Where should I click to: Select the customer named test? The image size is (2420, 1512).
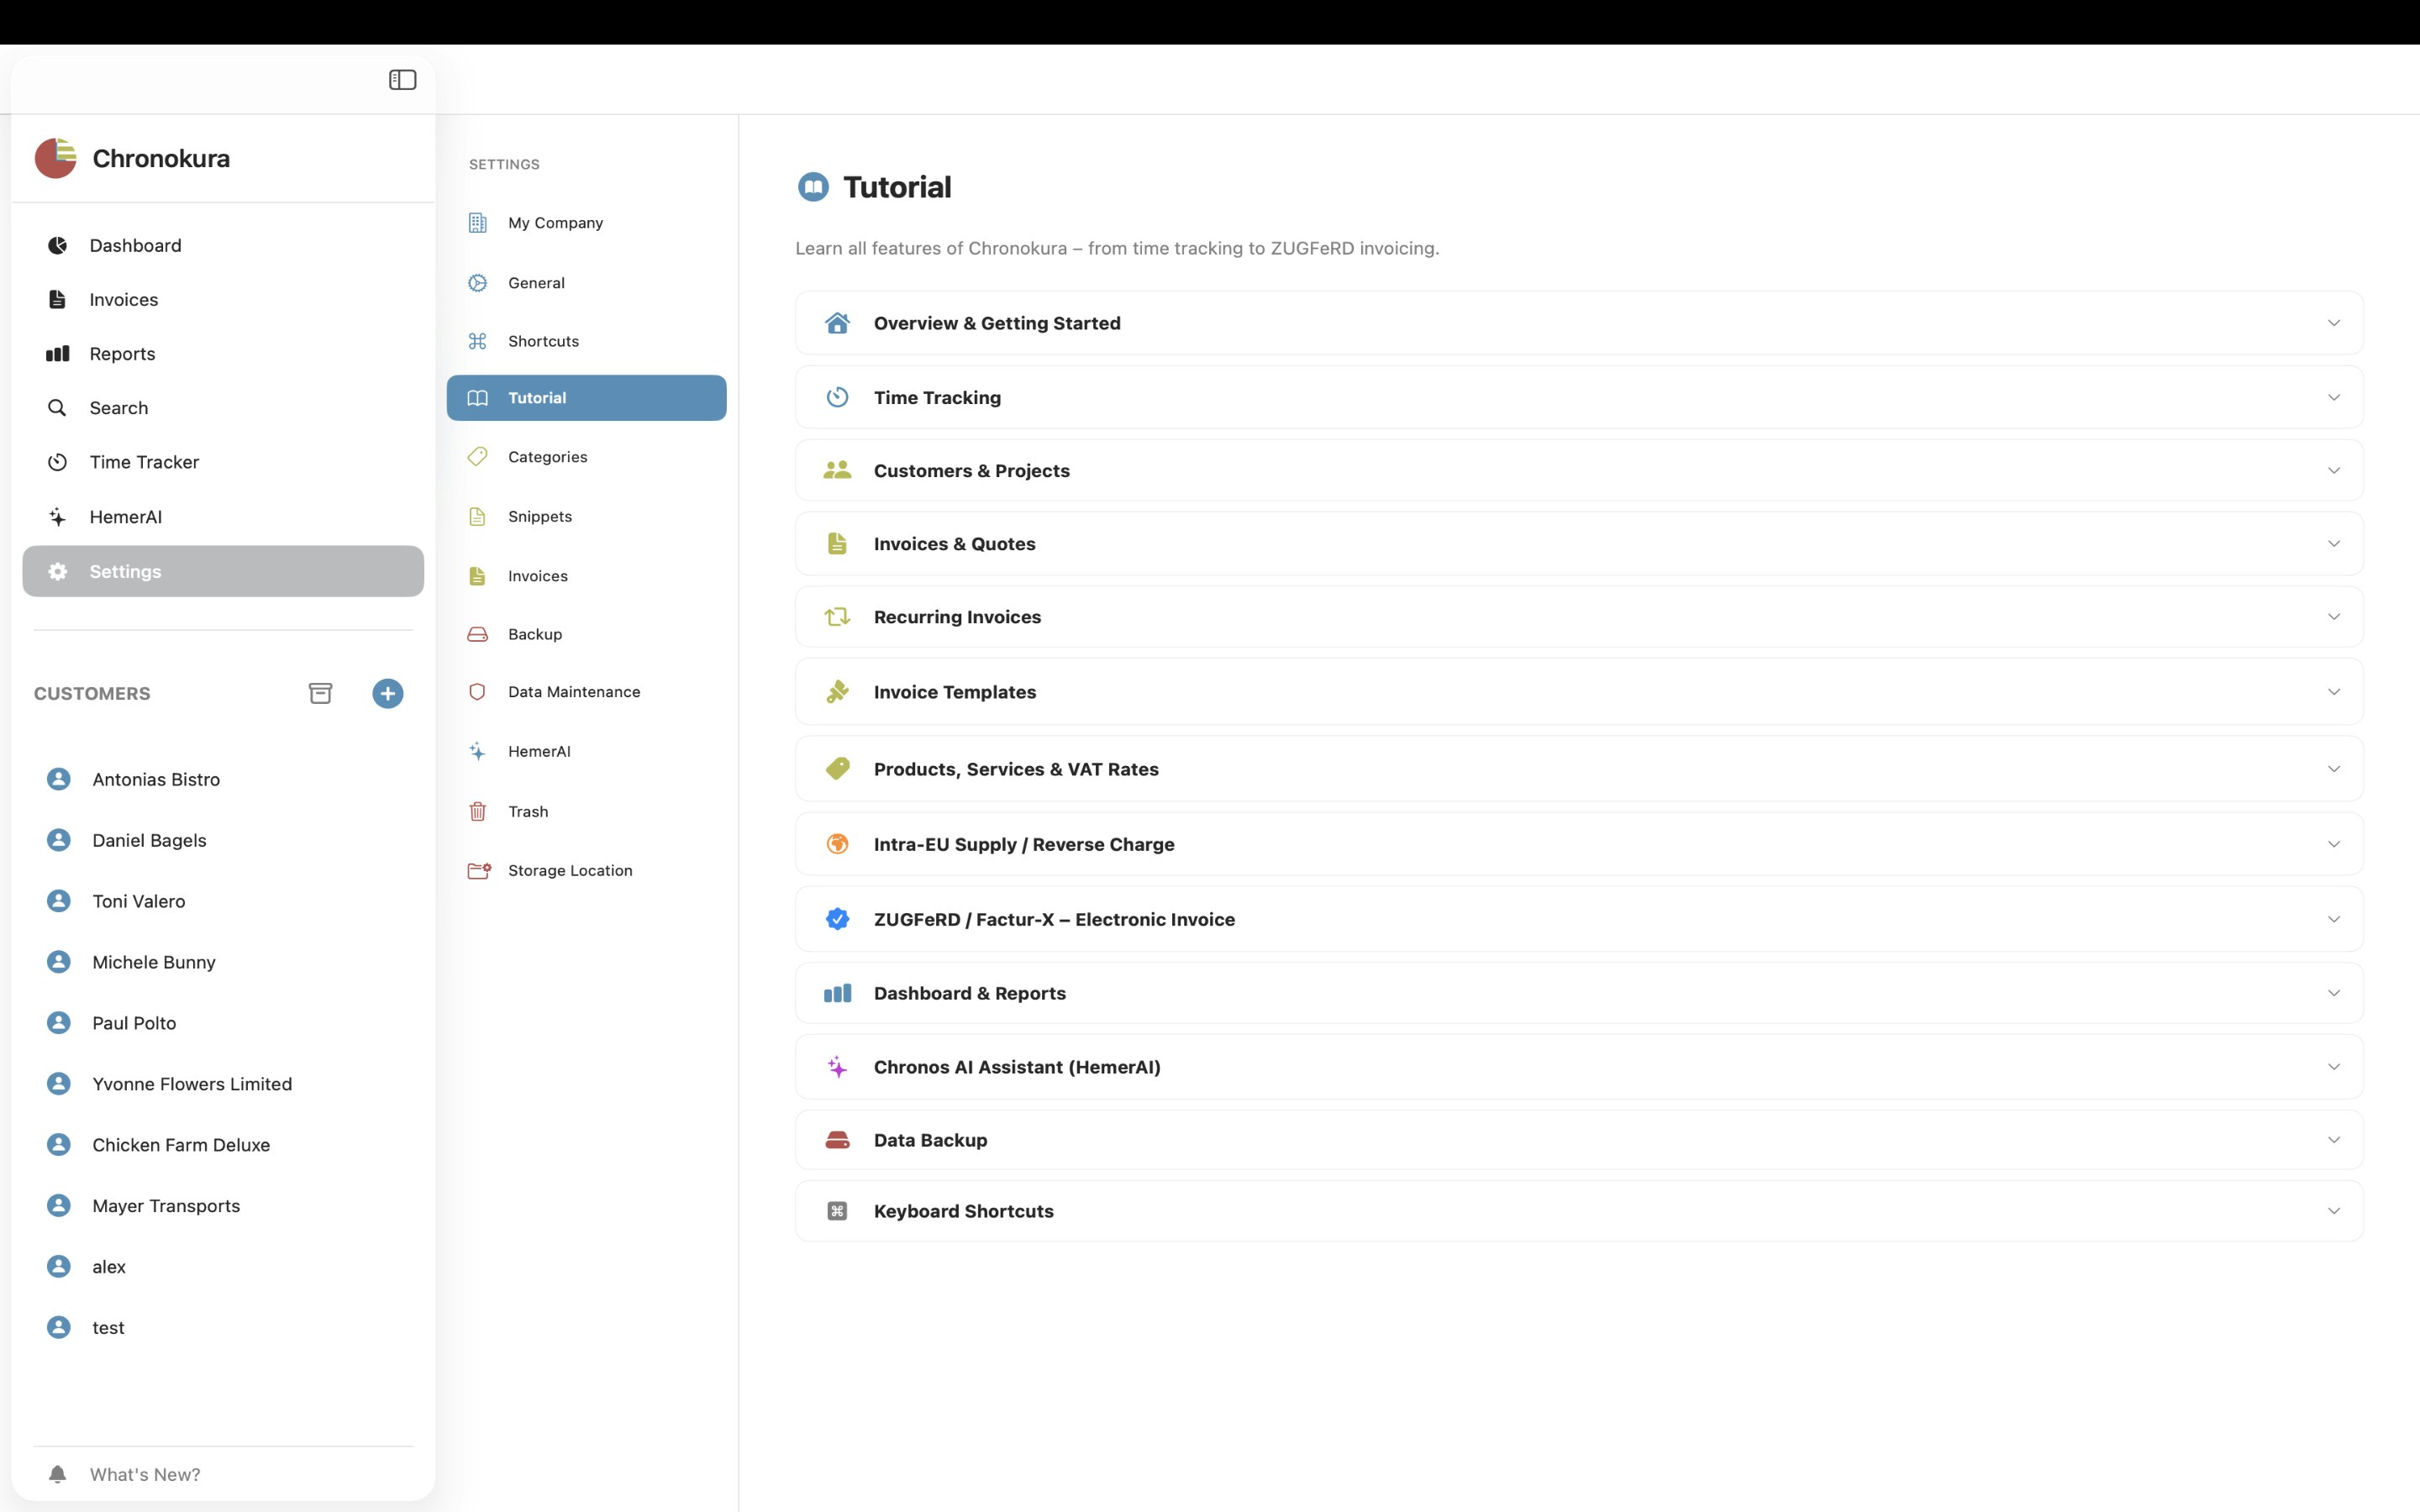point(223,1328)
